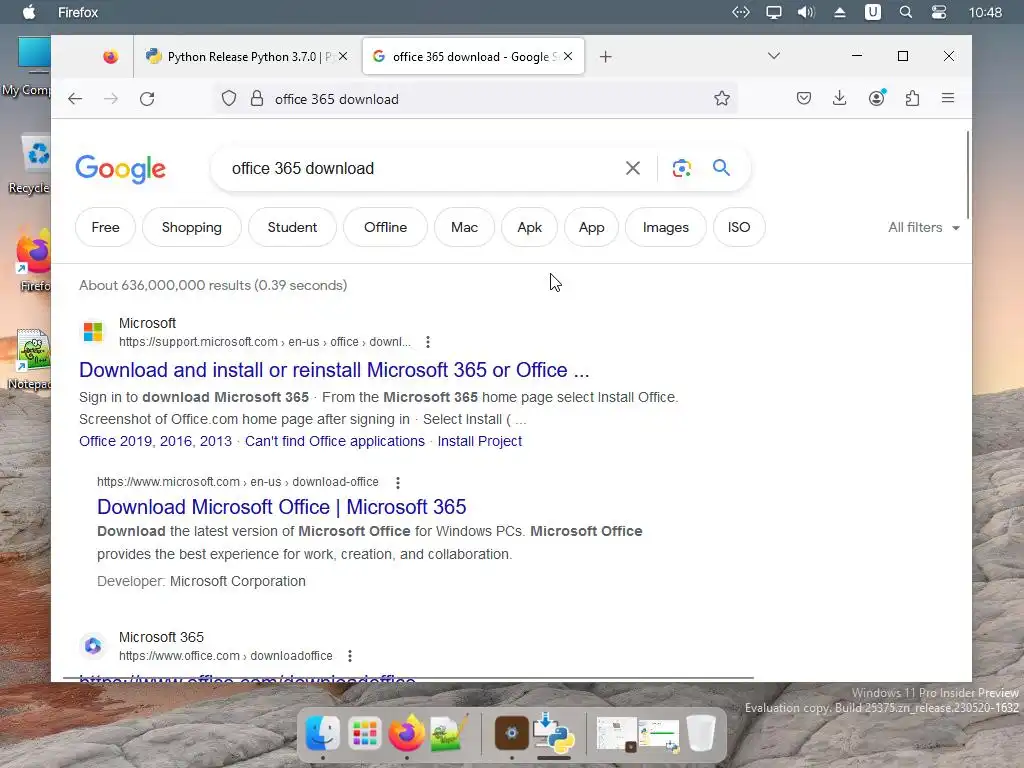This screenshot has width=1024, height=768.
Task: Go back to the previous page
Action: coord(75,99)
